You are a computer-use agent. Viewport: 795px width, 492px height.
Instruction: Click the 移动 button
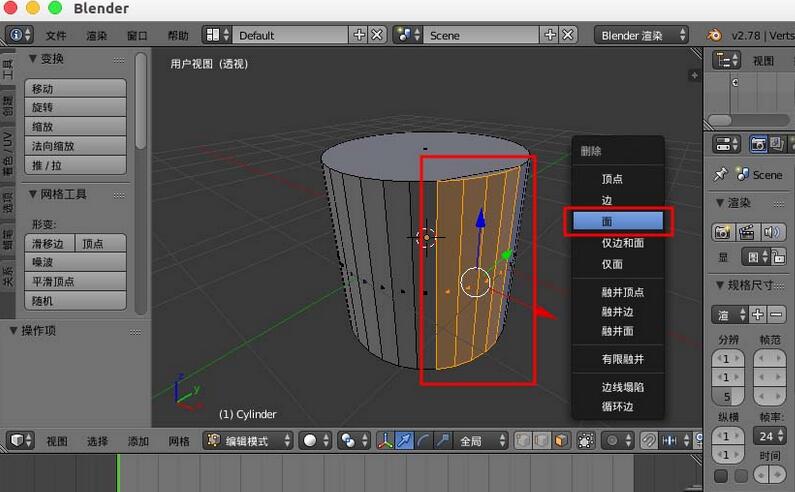(x=75, y=88)
